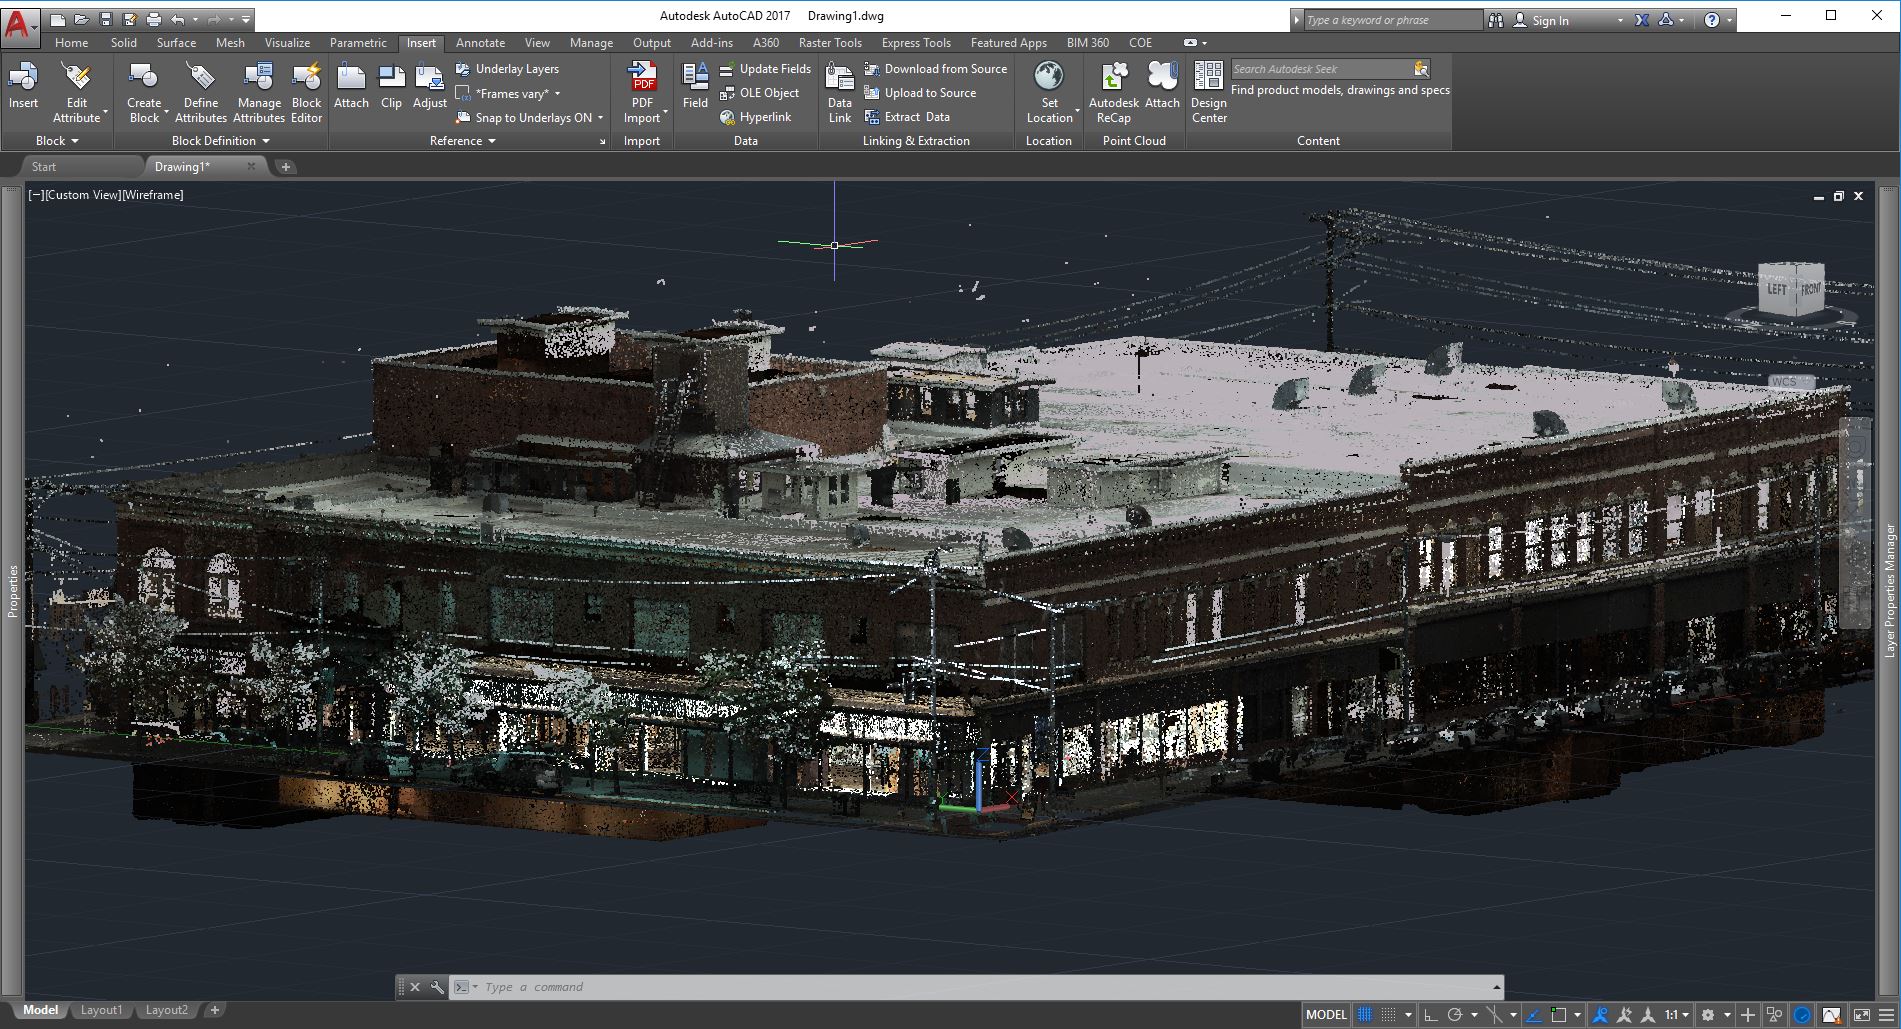Open the Help question mark icon
The height and width of the screenshot is (1029, 1901).
coord(1712,19)
